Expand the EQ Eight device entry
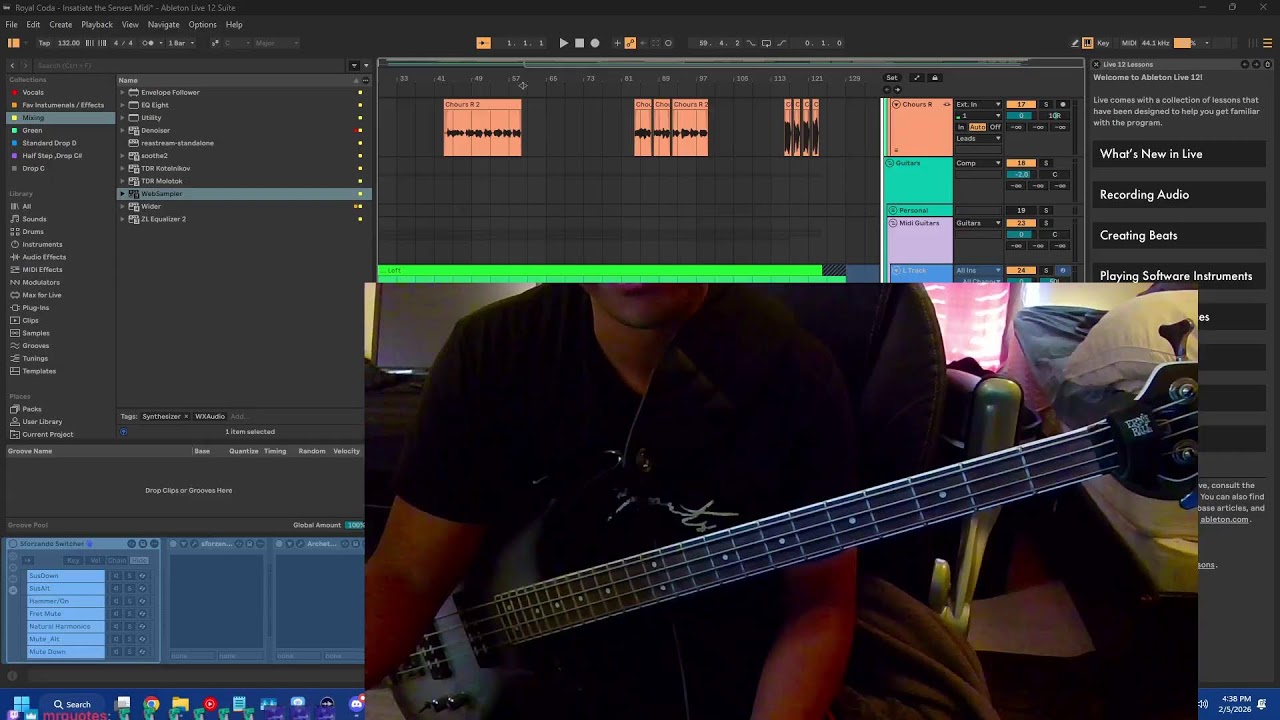This screenshot has height=720, width=1280. click(x=123, y=105)
